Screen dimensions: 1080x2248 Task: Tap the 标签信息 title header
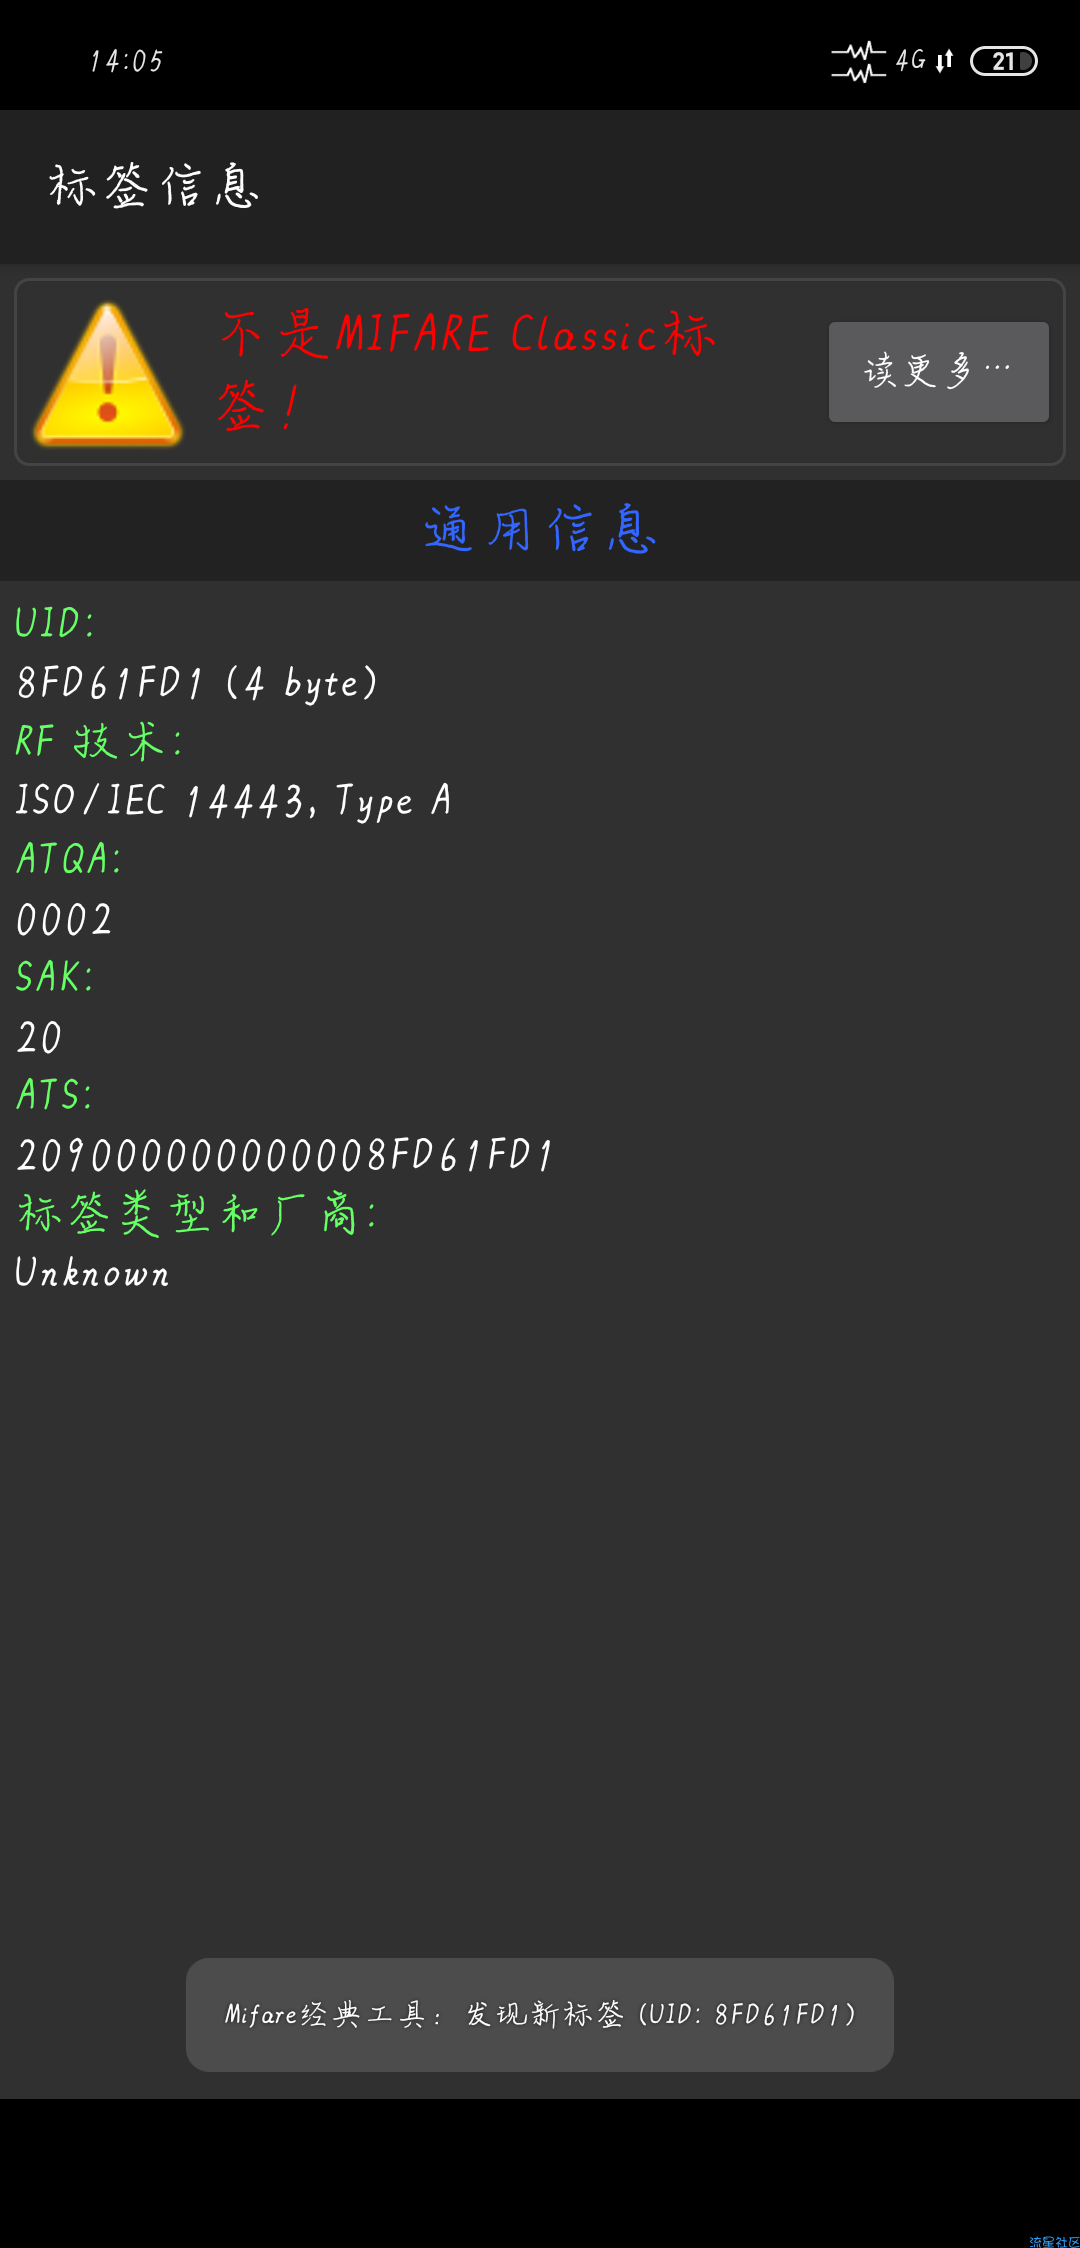click(x=155, y=186)
